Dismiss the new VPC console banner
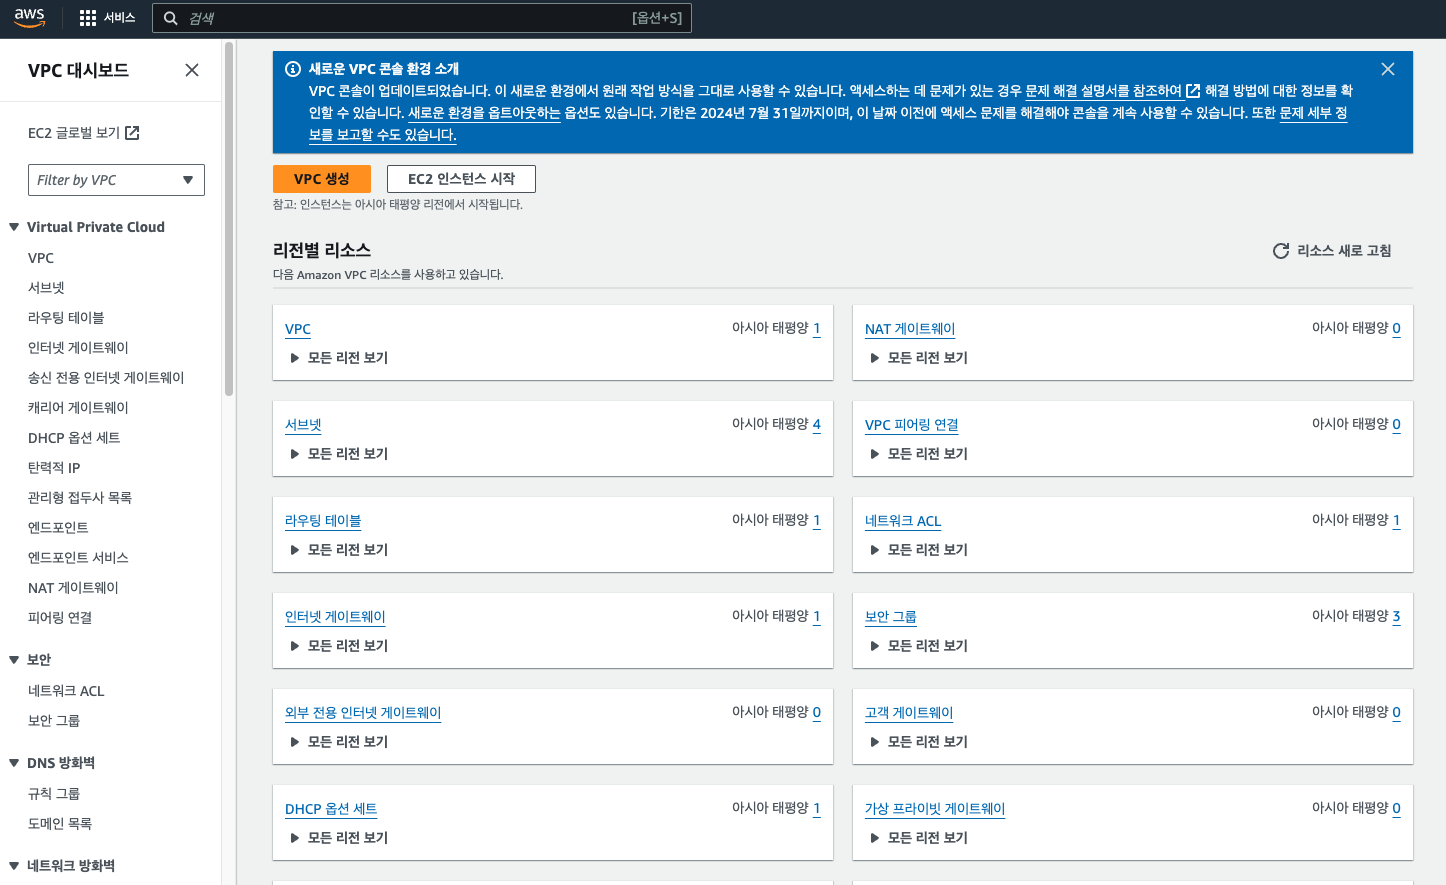Image resolution: width=1446 pixels, height=885 pixels. (x=1388, y=69)
